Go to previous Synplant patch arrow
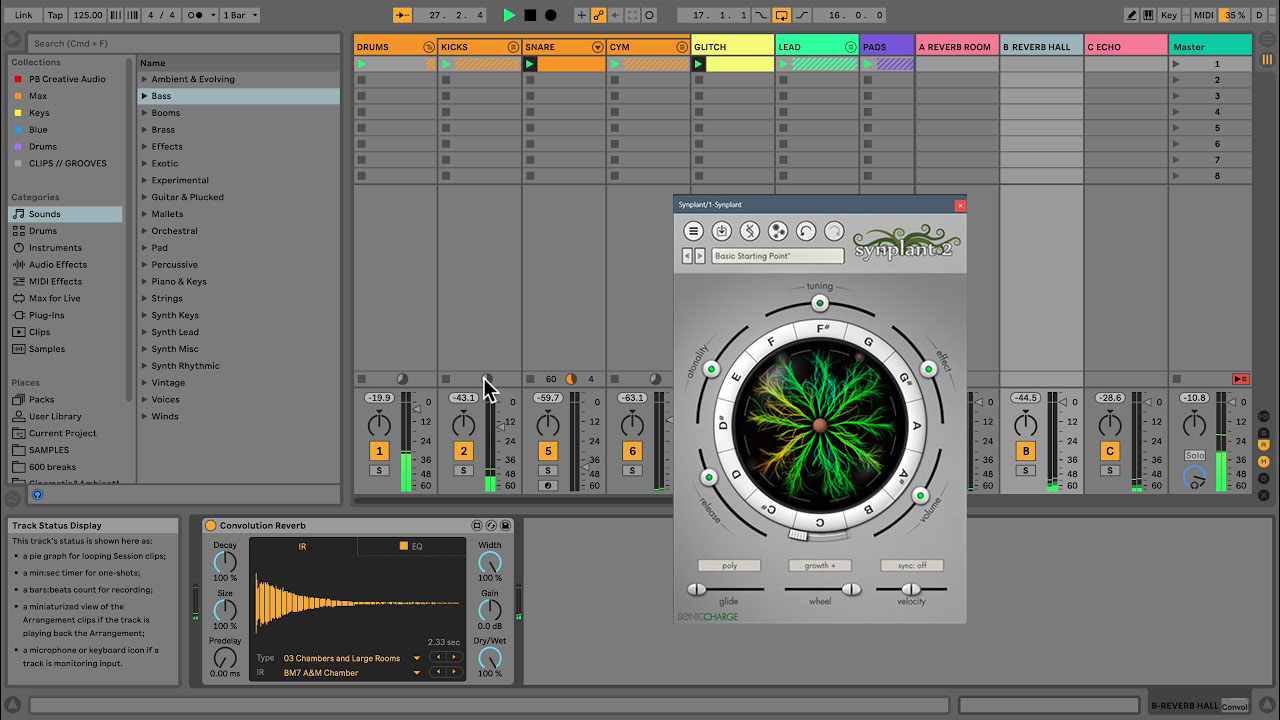 (687, 256)
